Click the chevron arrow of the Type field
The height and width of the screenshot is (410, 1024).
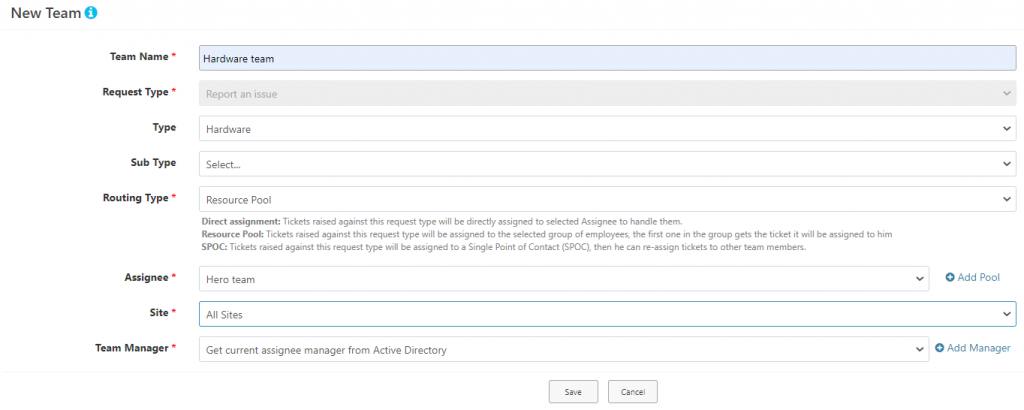(x=1006, y=129)
